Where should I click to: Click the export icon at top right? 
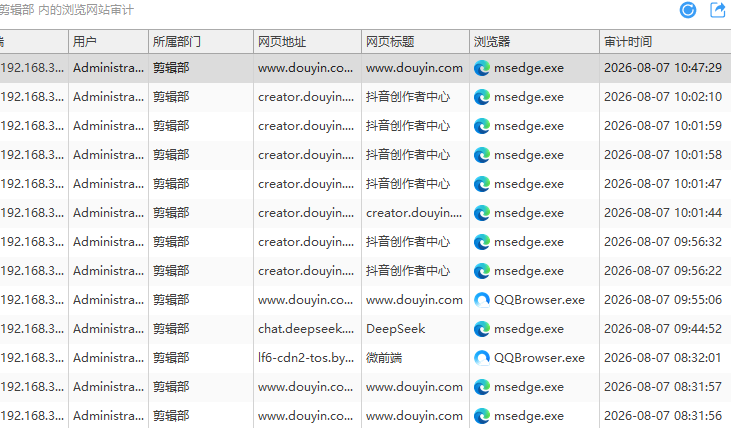click(717, 10)
